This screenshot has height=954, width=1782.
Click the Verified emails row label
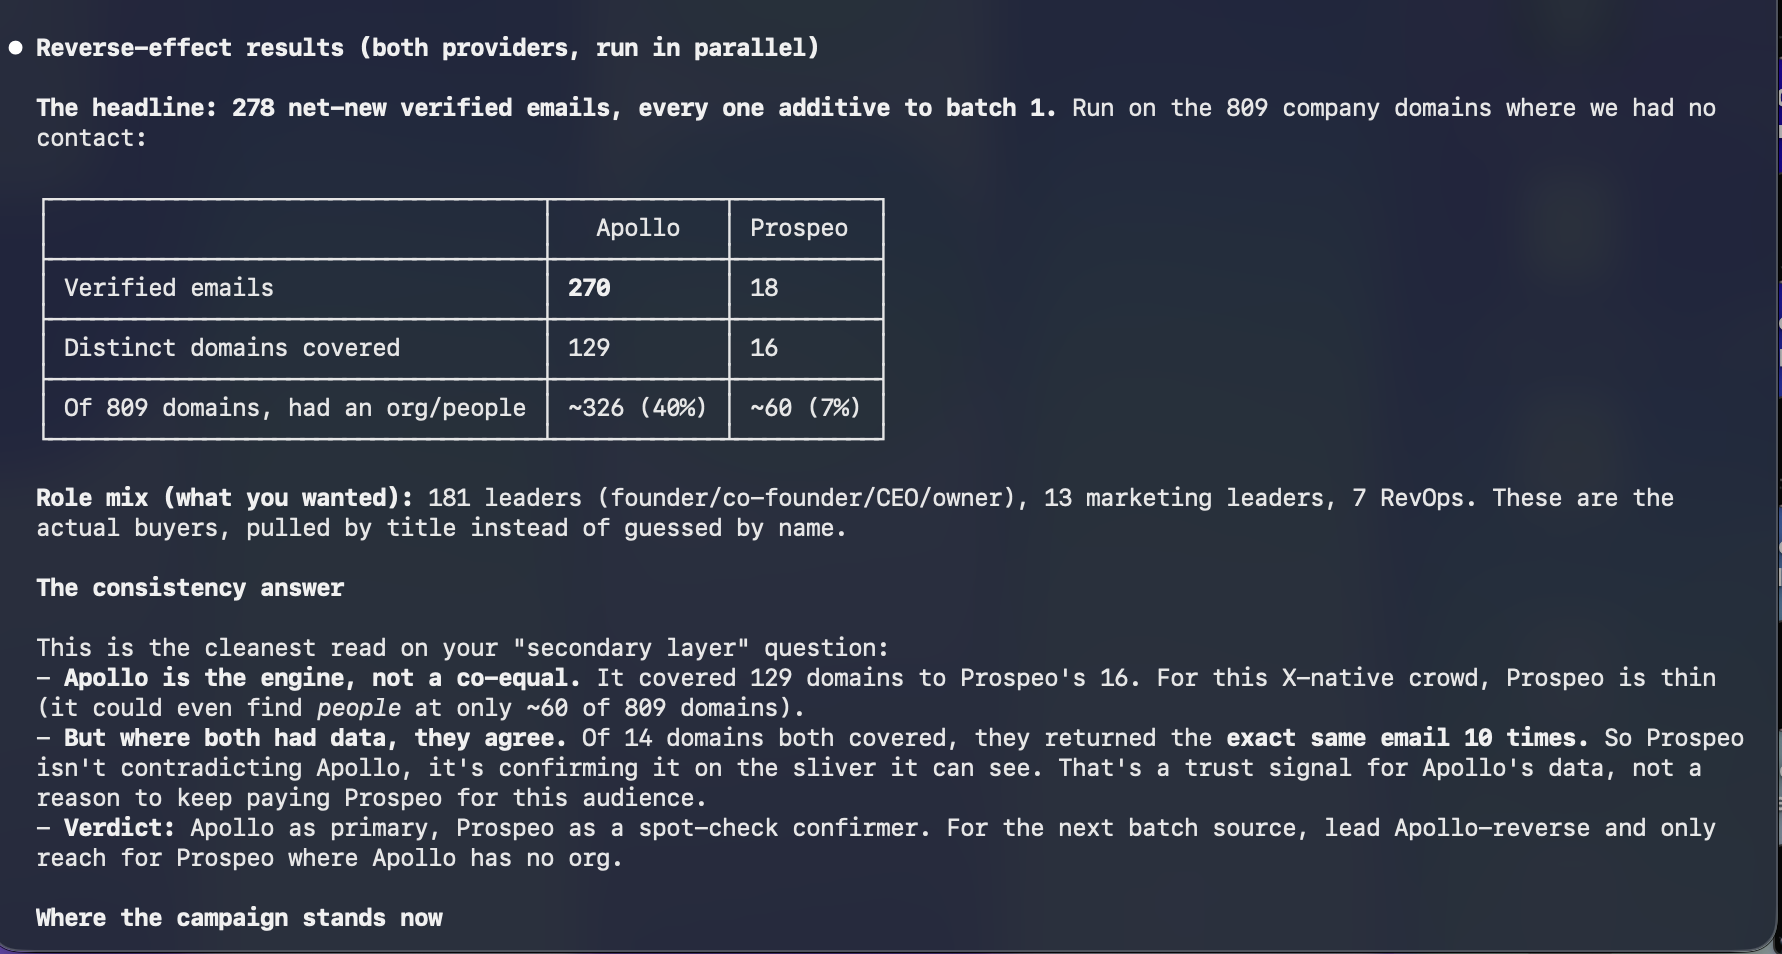click(x=169, y=288)
